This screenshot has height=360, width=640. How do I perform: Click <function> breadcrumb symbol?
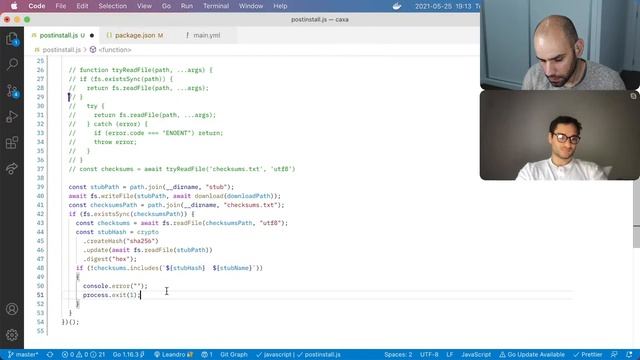[x=115, y=50]
